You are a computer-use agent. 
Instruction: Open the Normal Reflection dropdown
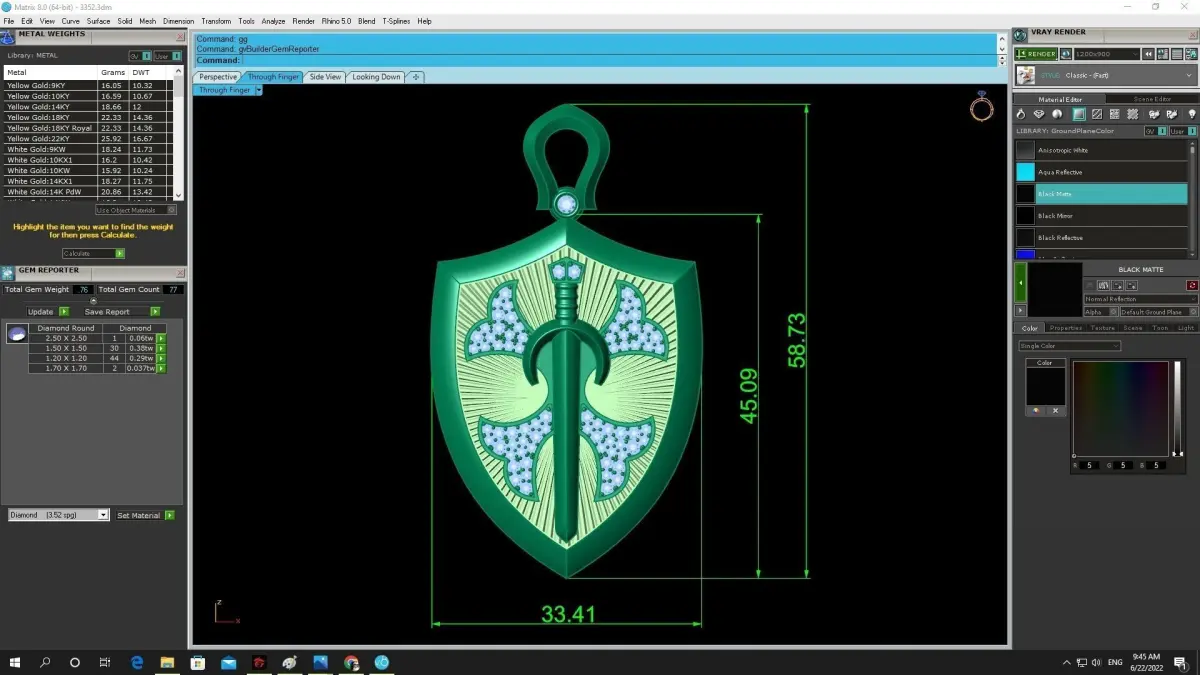tap(1141, 299)
